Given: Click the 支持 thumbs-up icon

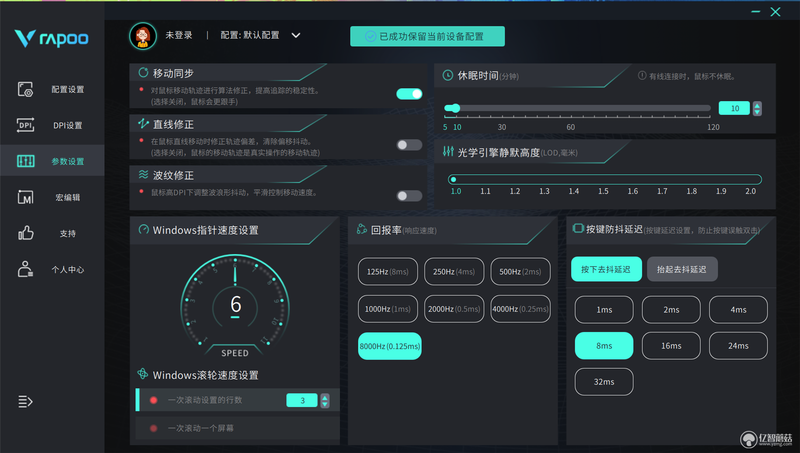Looking at the screenshot, I should tap(26, 233).
